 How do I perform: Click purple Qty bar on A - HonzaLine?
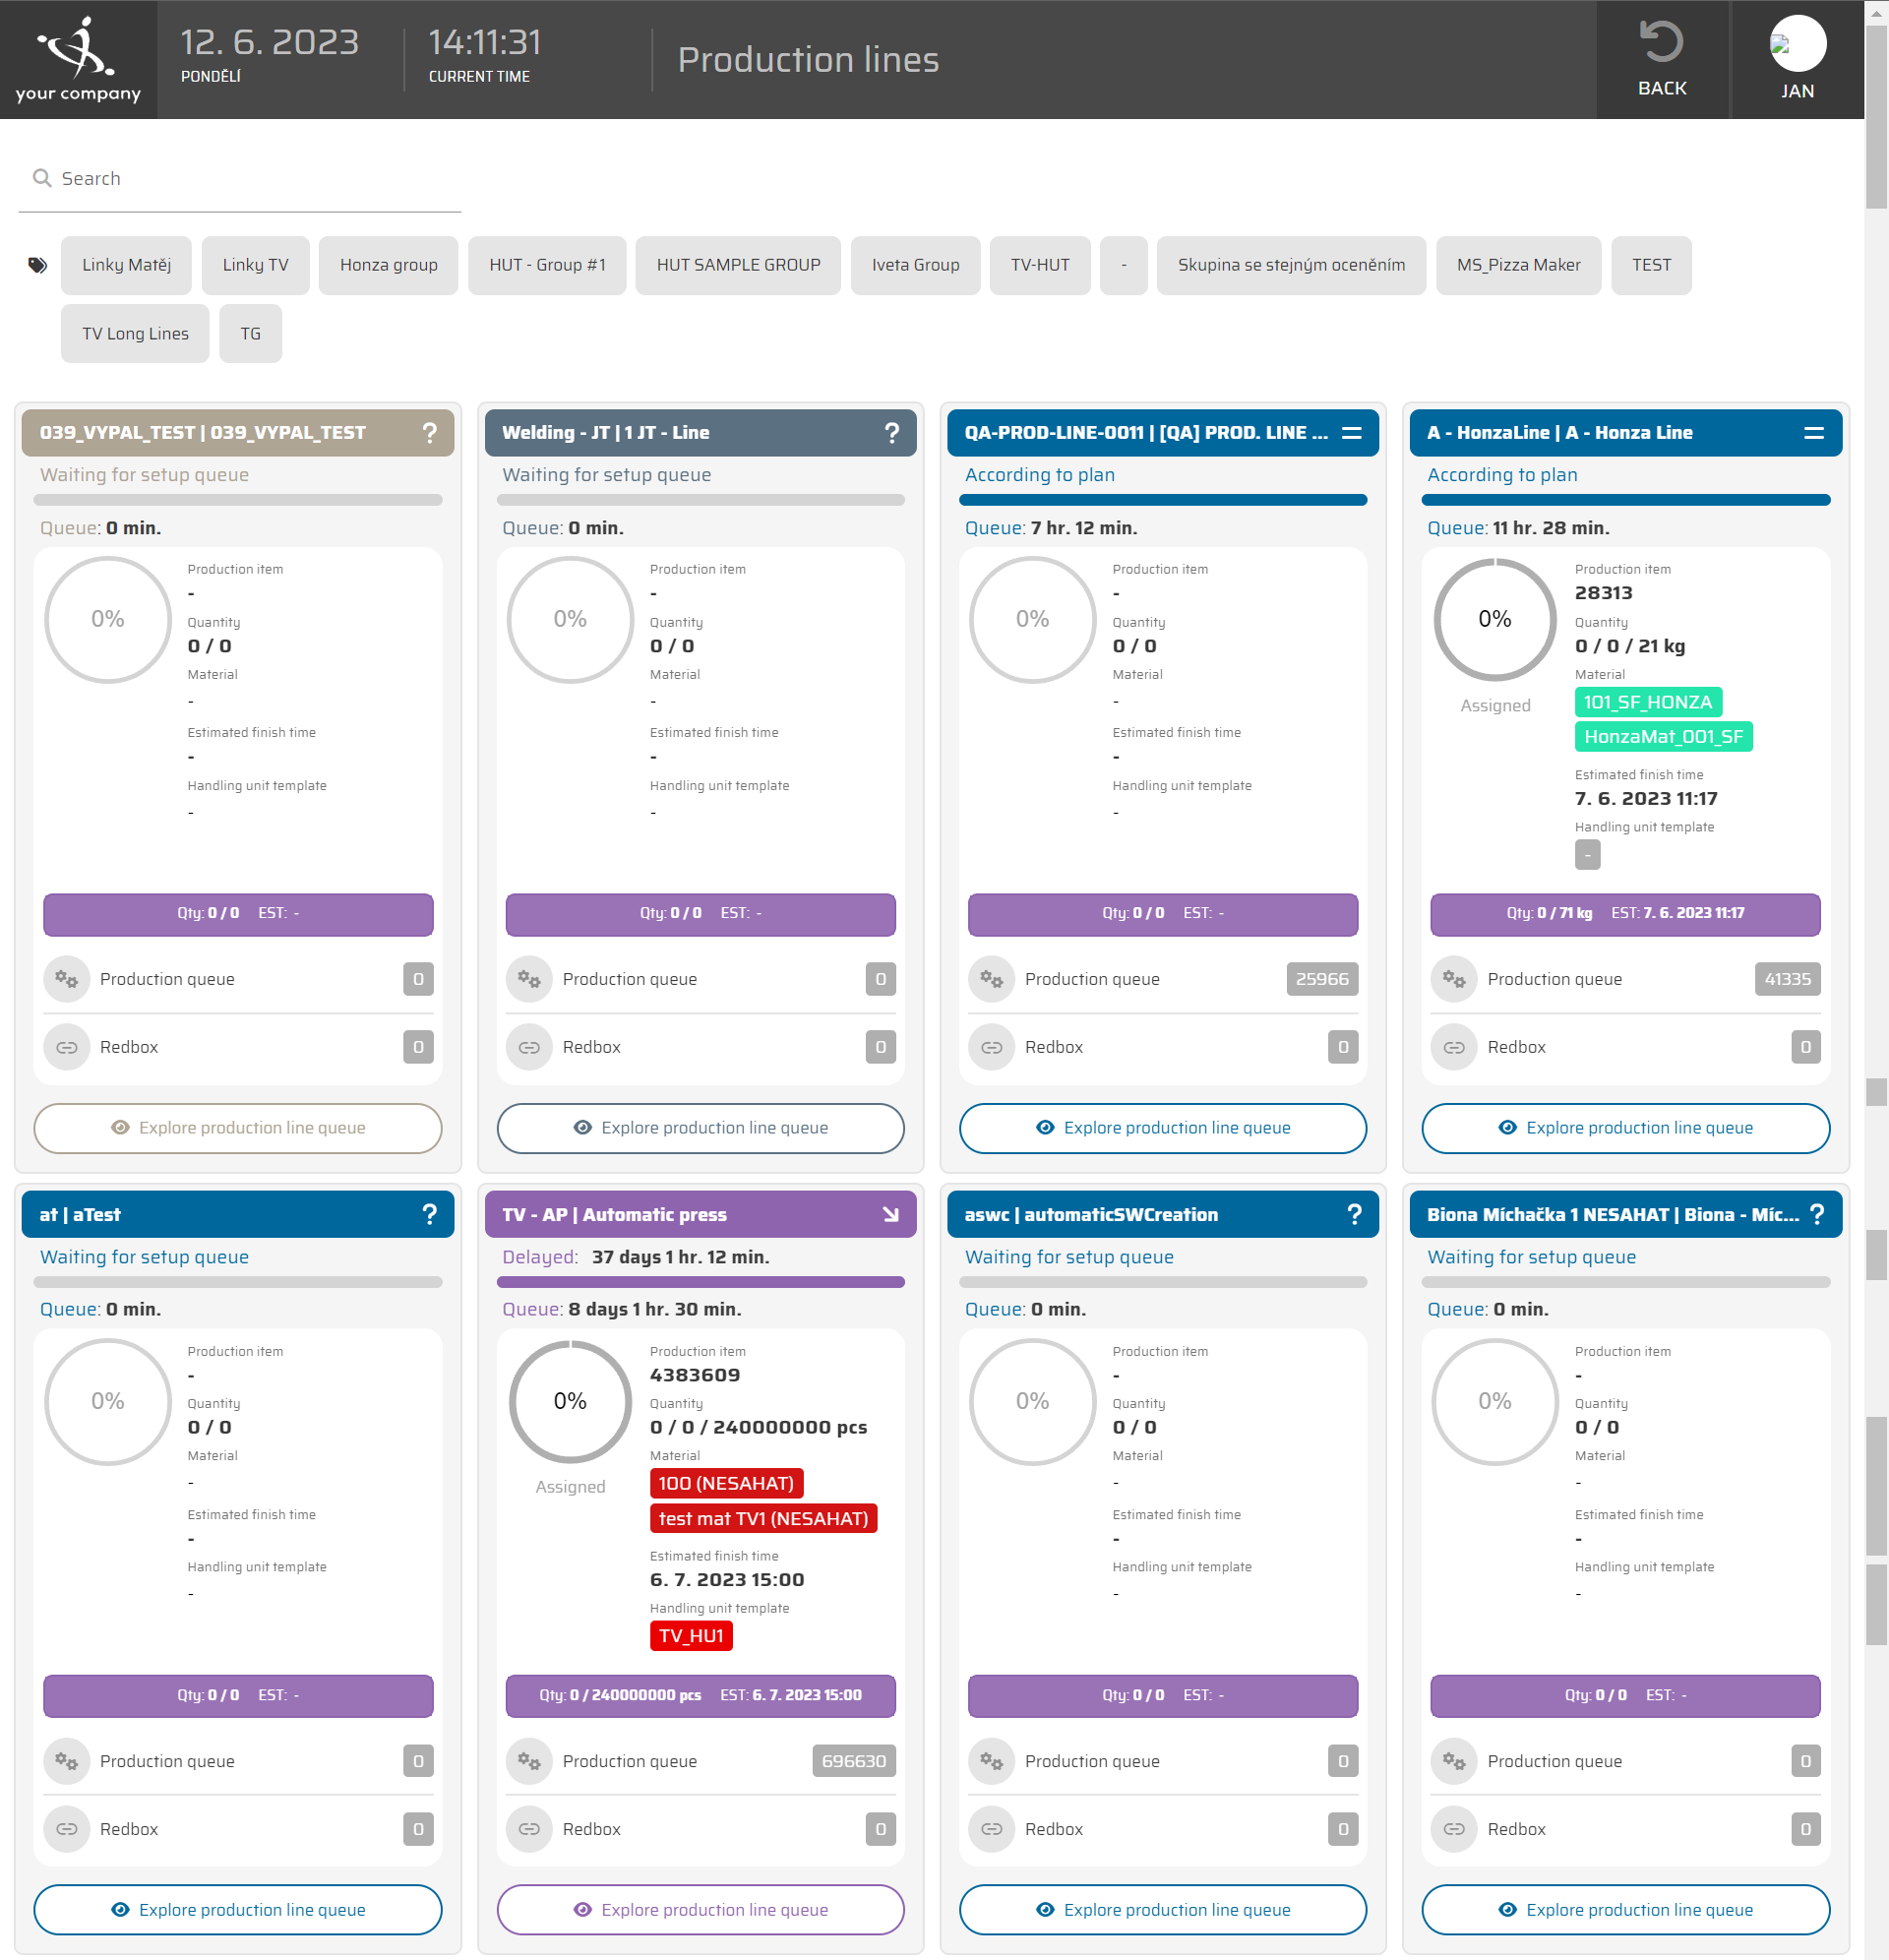click(x=1624, y=913)
